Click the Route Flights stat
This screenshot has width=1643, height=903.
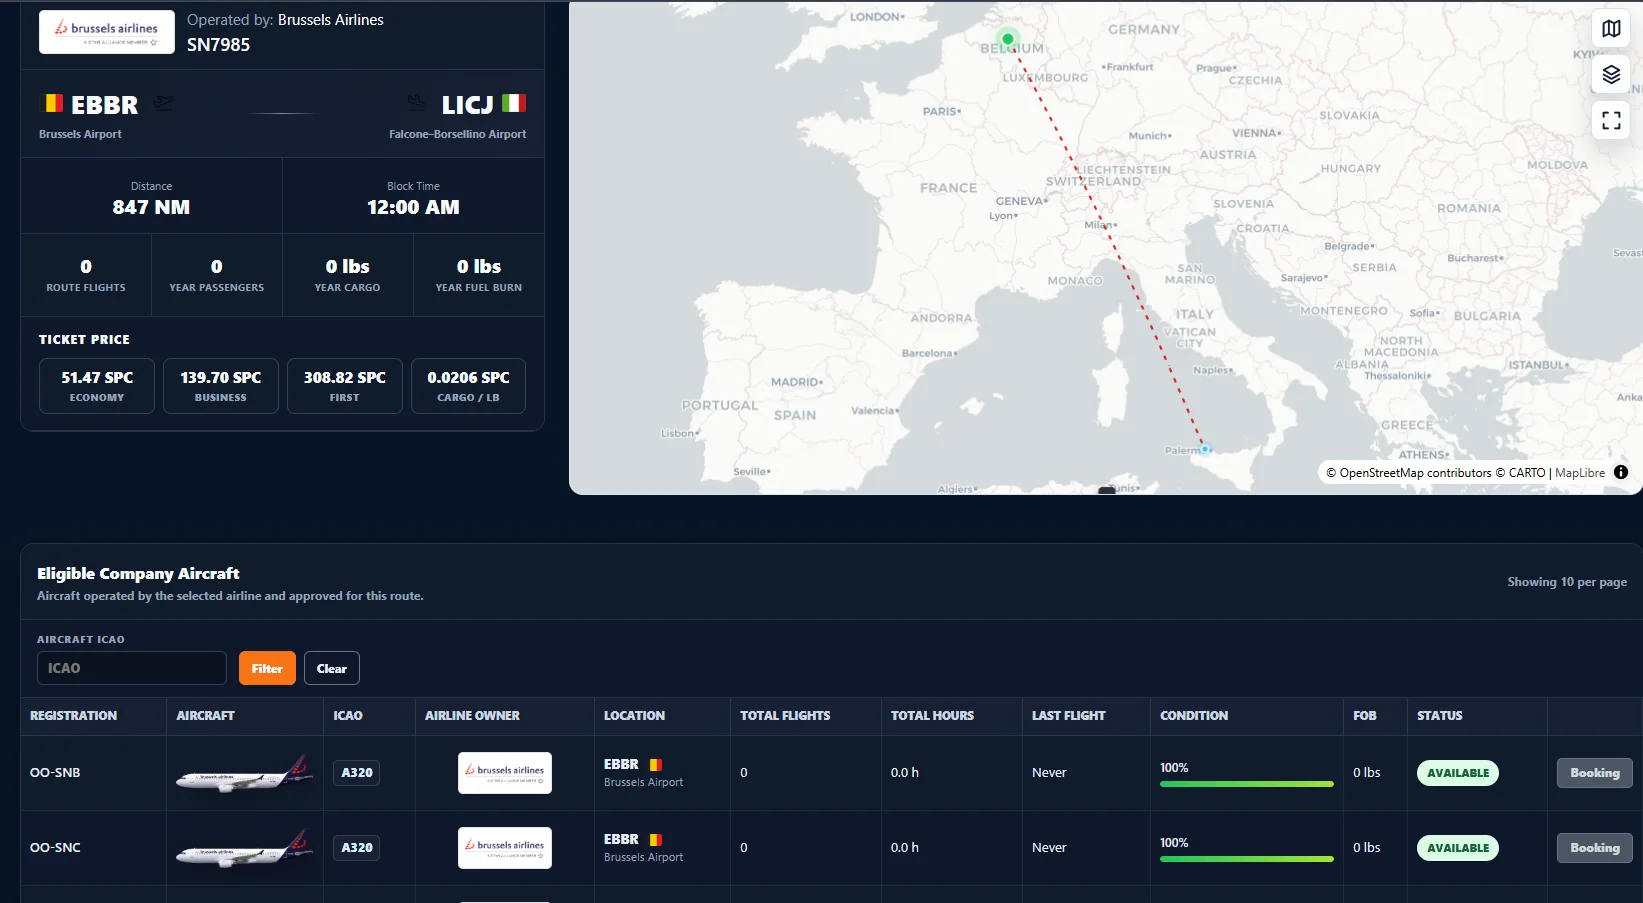[86, 276]
